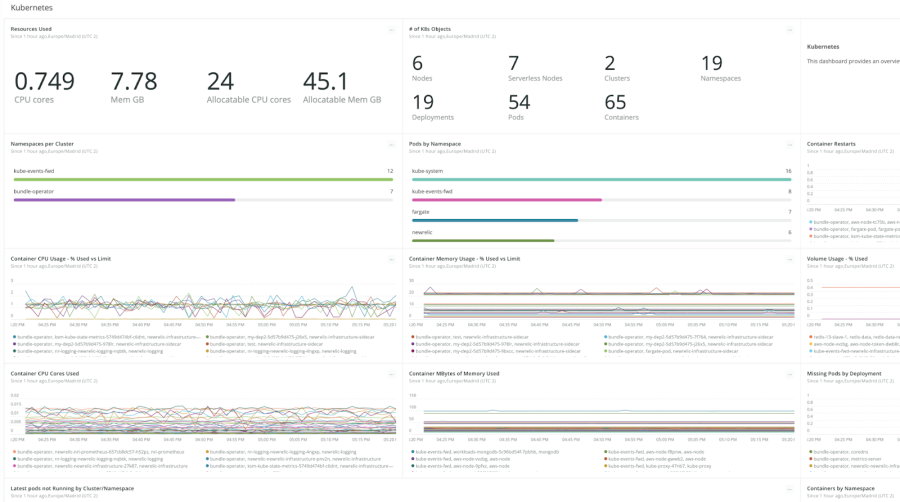Screen dimensions: 900x502
Task: Open the Container CPU Usage widget ellipsis menu
Action: click(x=391, y=259)
